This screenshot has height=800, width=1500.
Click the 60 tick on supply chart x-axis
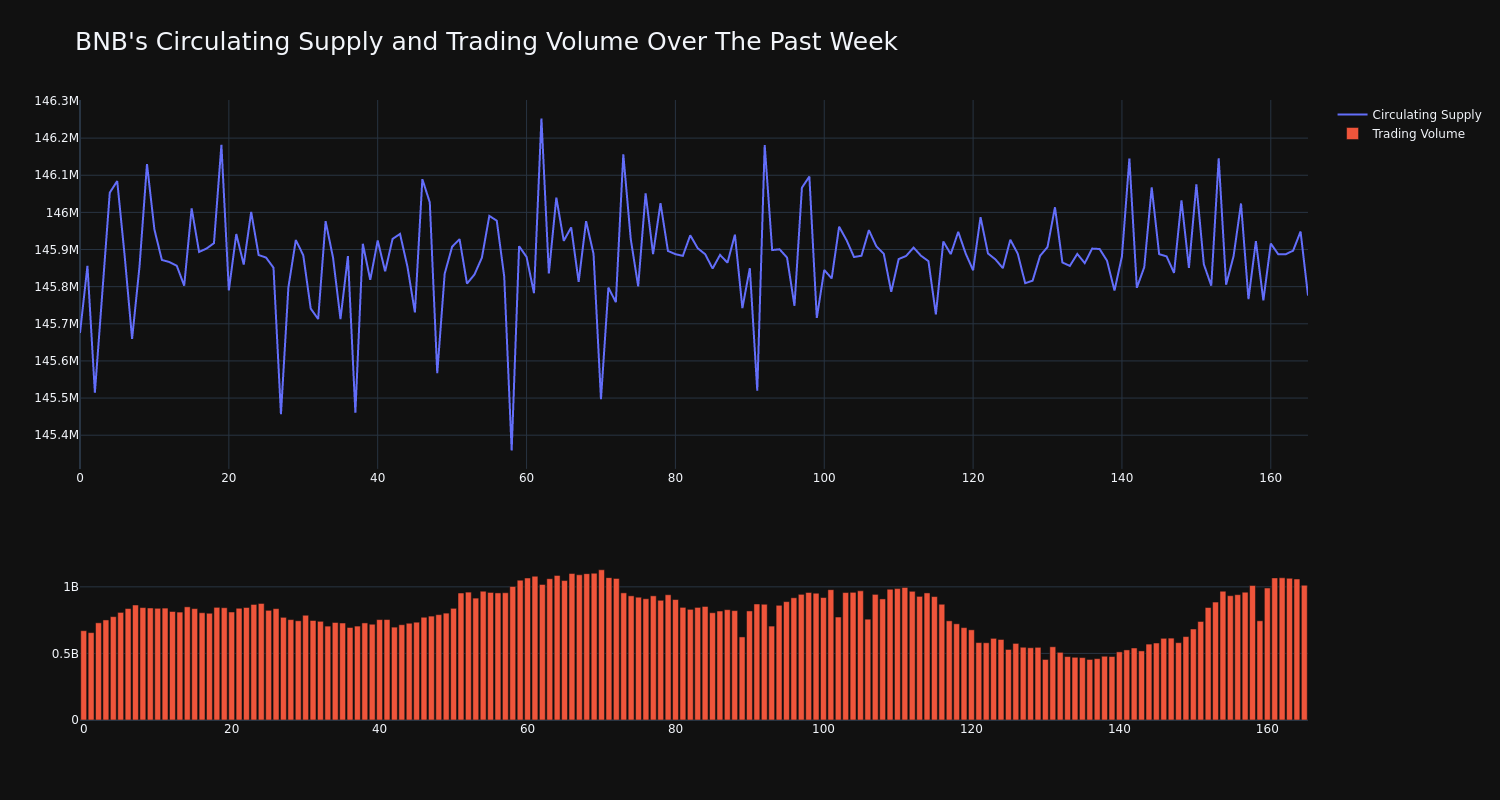point(526,478)
